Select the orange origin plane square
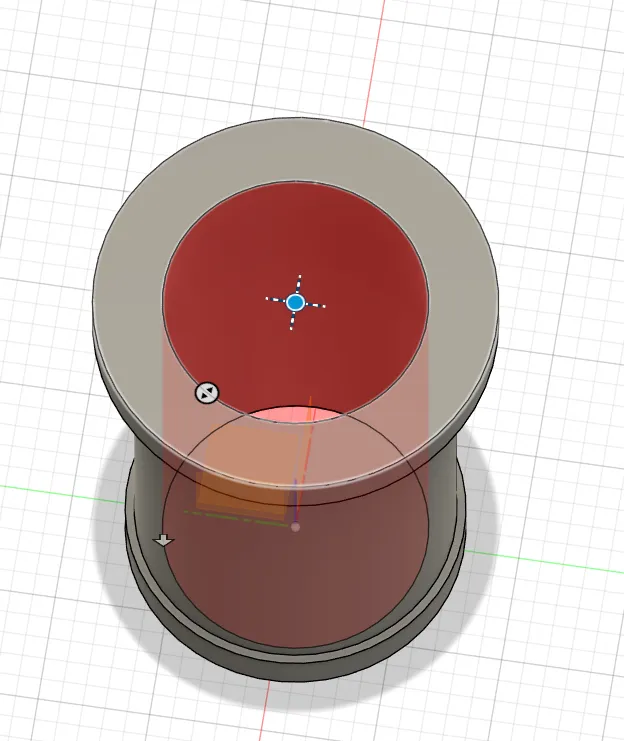The height and width of the screenshot is (741, 624). point(246,473)
